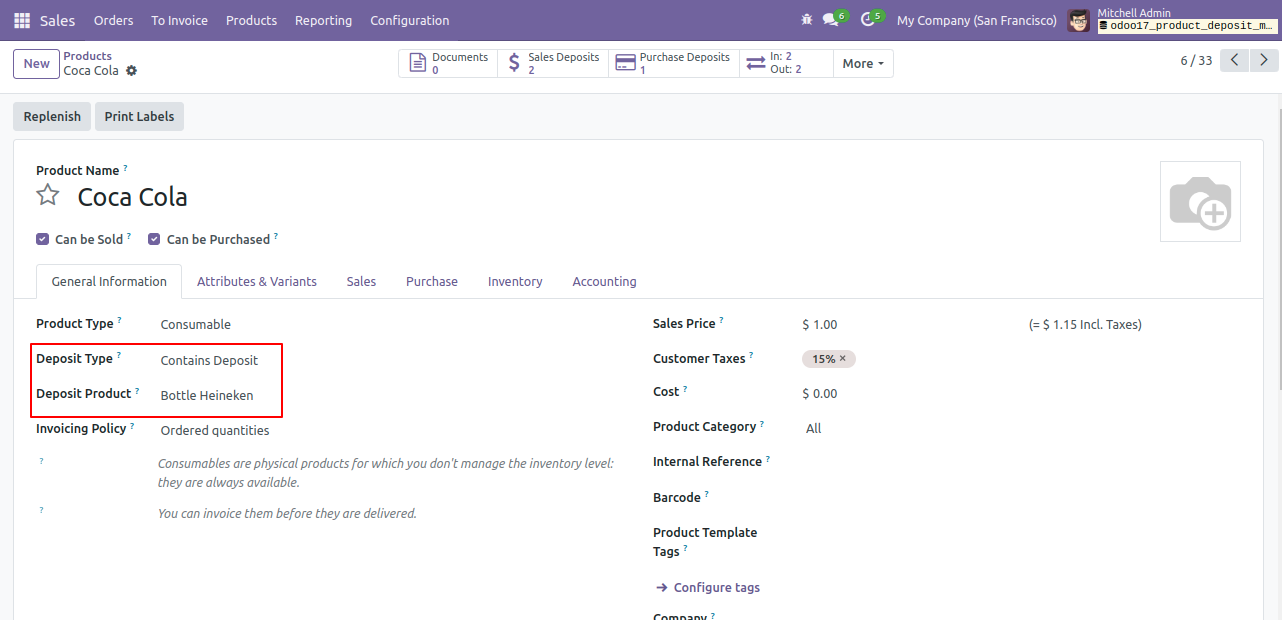The width and height of the screenshot is (1282, 620).
Task: Open the Products menu
Action: coord(251,20)
